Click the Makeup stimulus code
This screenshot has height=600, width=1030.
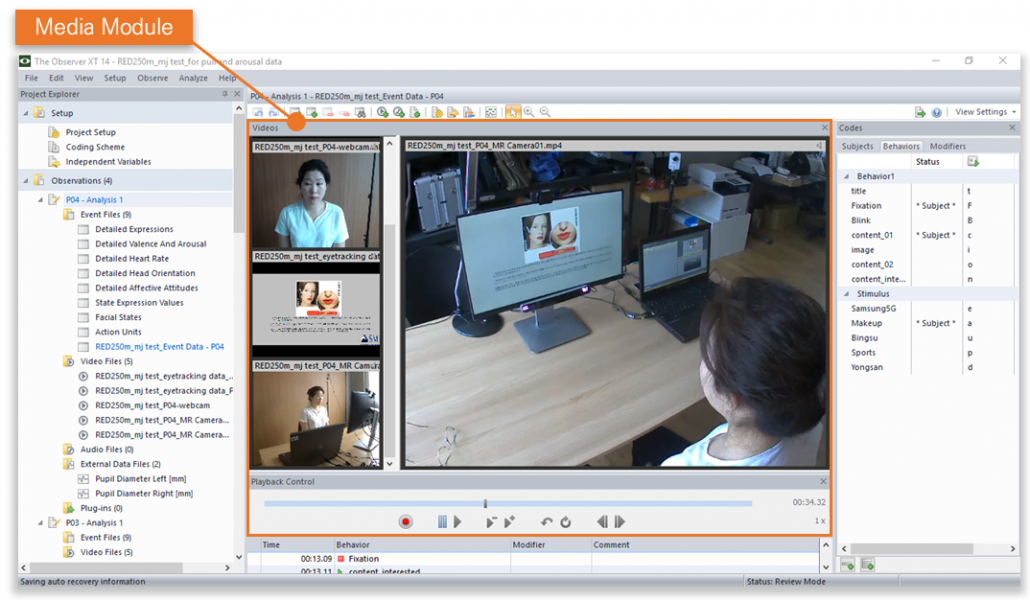tap(866, 323)
